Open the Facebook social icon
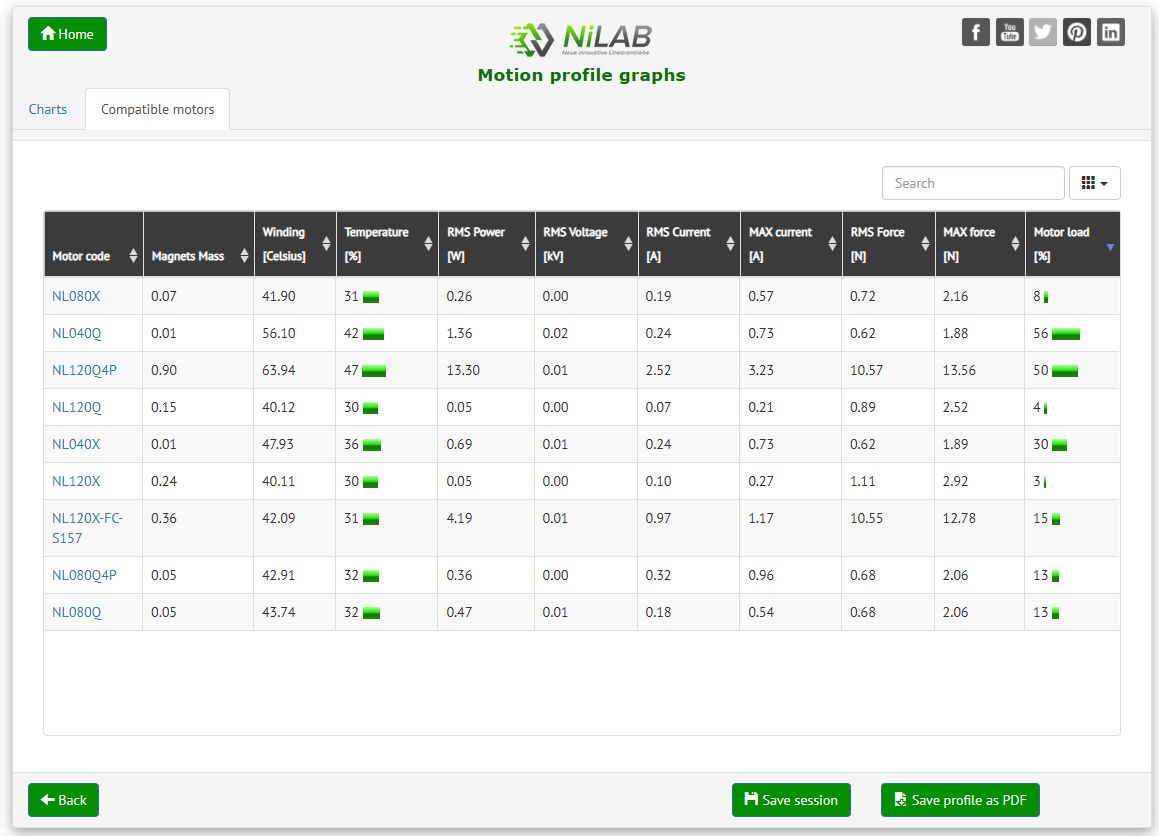Image resolution: width=1159 pixels, height=836 pixels. point(975,32)
